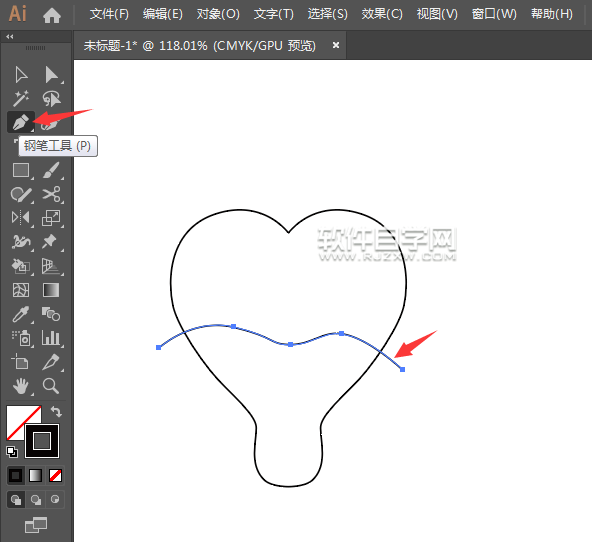
Task: Open the 效果(C) menu
Action: tap(382, 14)
